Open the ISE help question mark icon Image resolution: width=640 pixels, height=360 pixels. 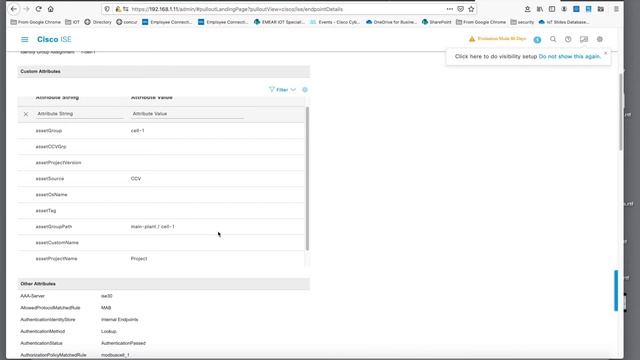point(568,39)
